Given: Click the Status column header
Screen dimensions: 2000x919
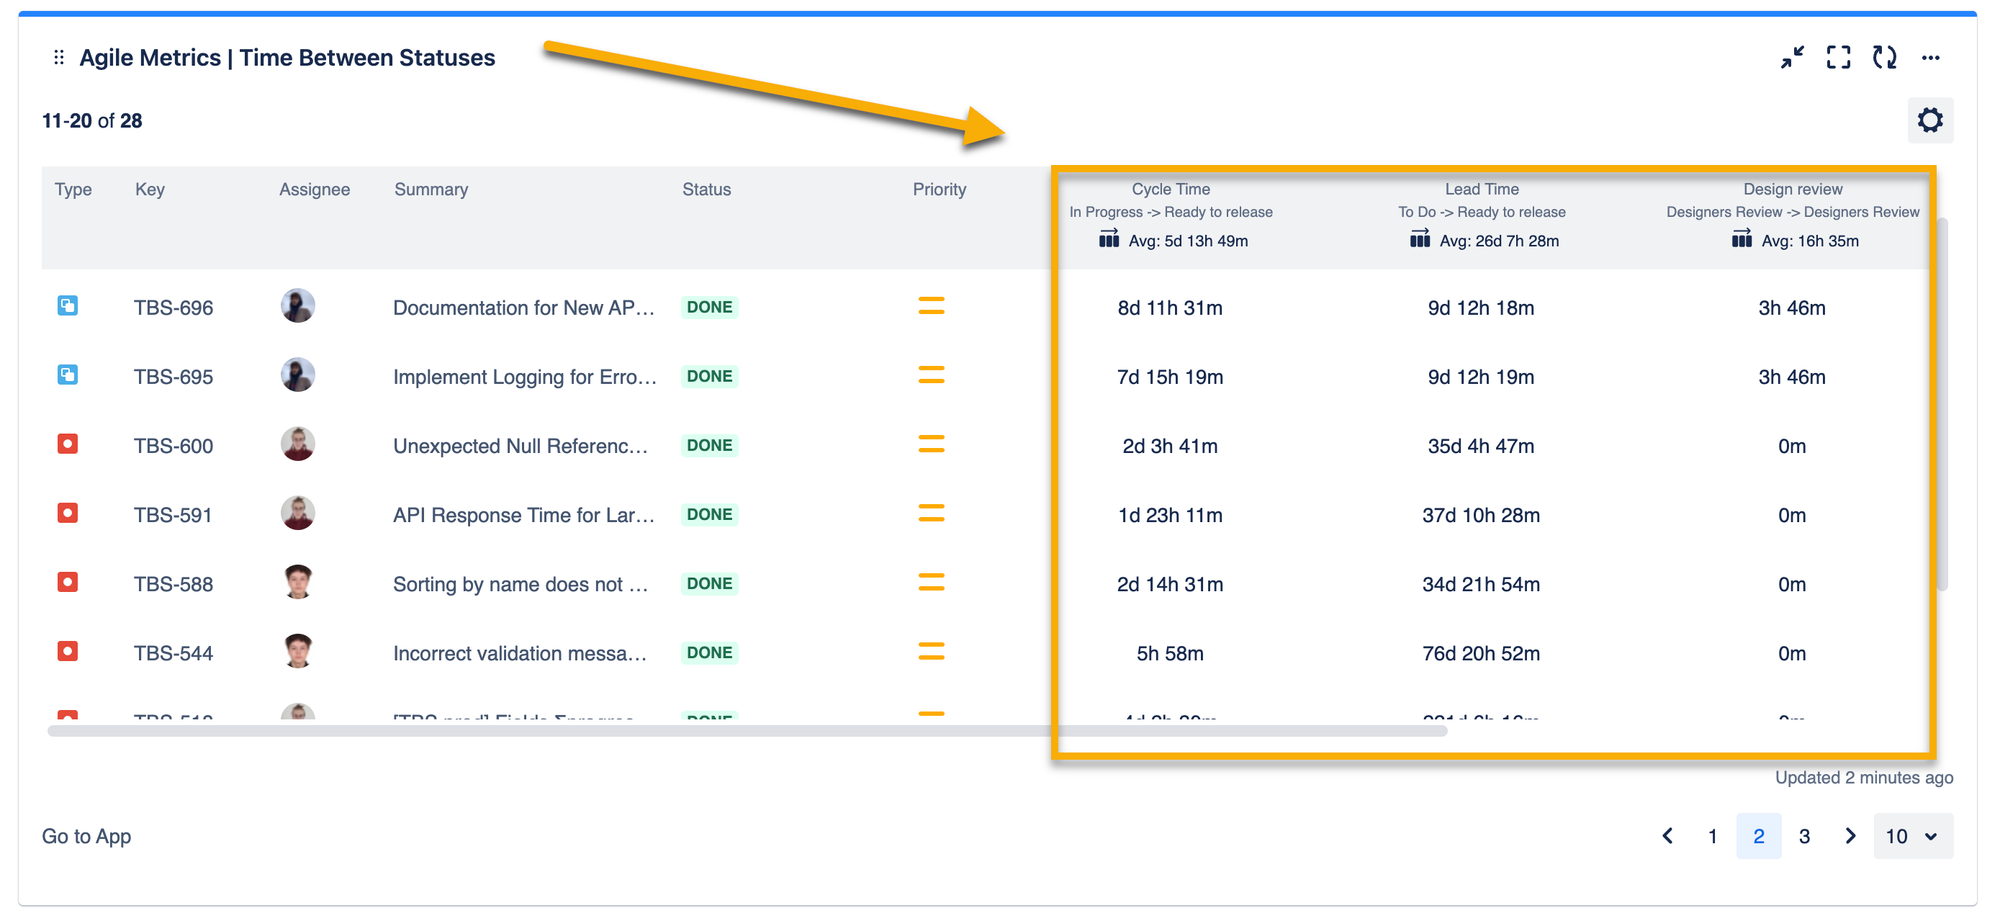Looking at the screenshot, I should 707,189.
